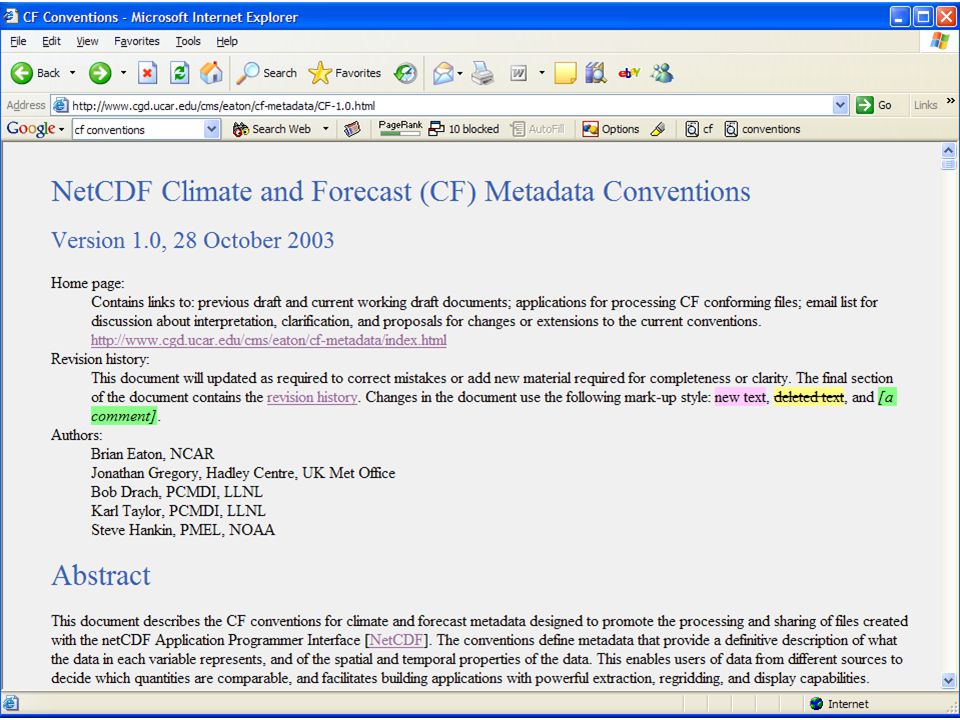This screenshot has width=960, height=720.
Task: Print the page with the printer icon
Action: [x=482, y=73]
